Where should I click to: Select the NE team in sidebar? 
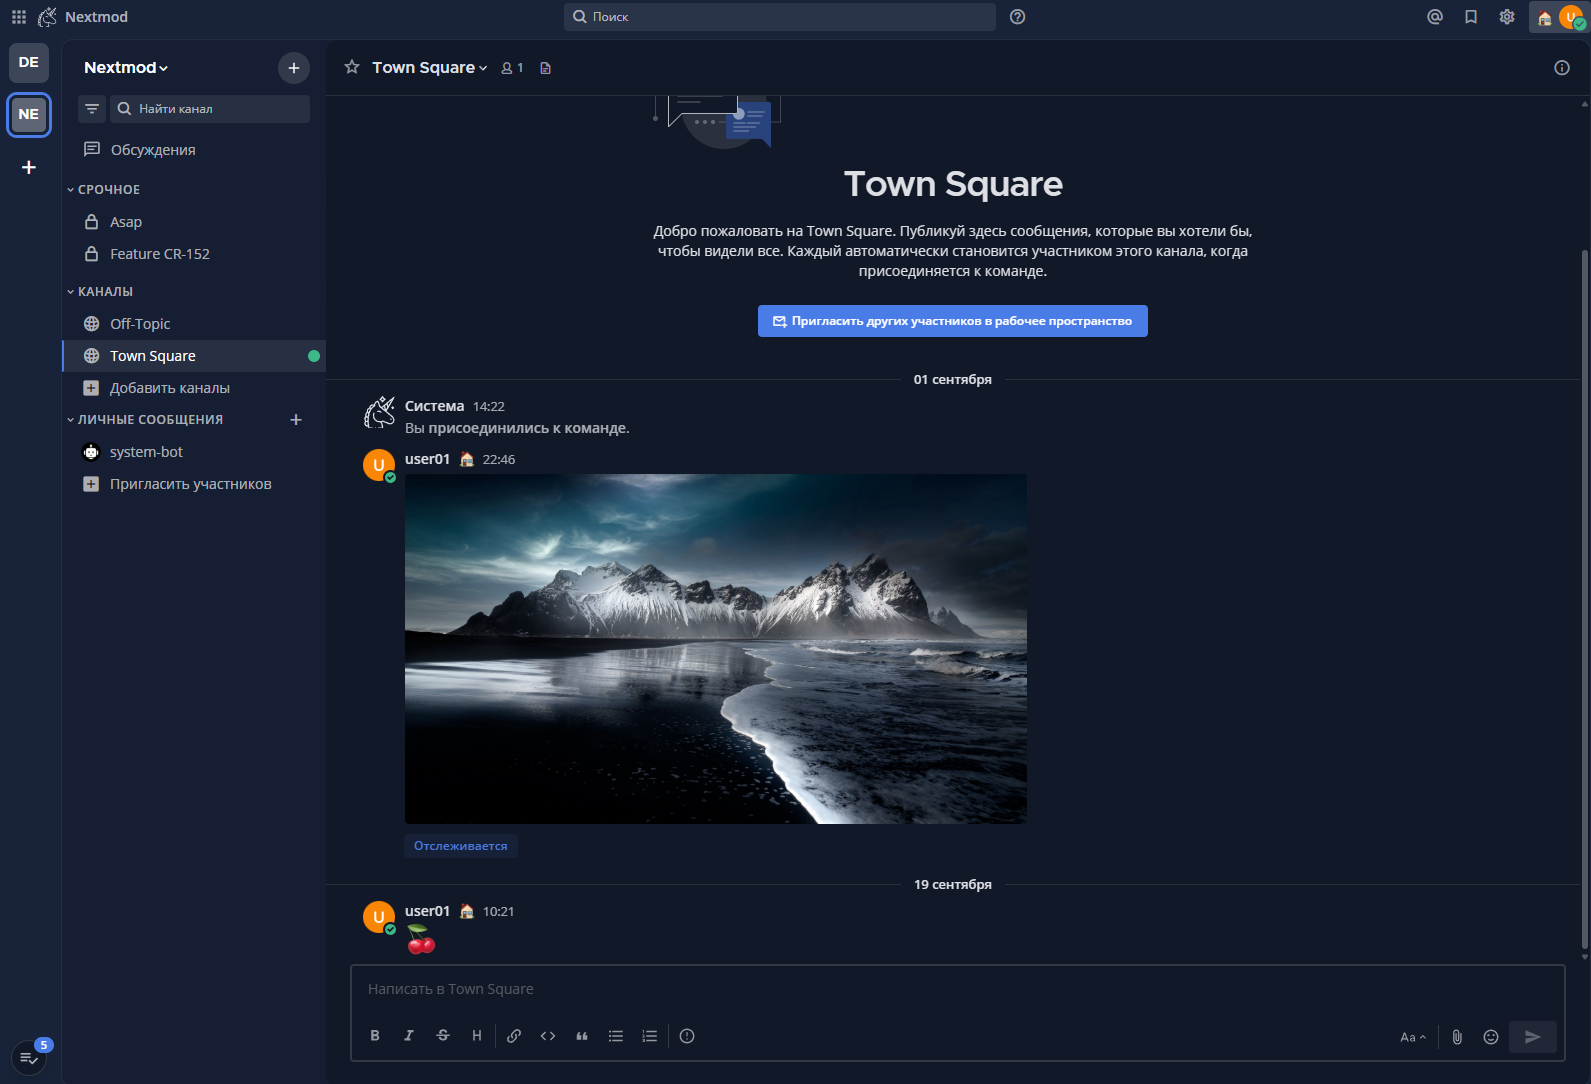pos(29,114)
